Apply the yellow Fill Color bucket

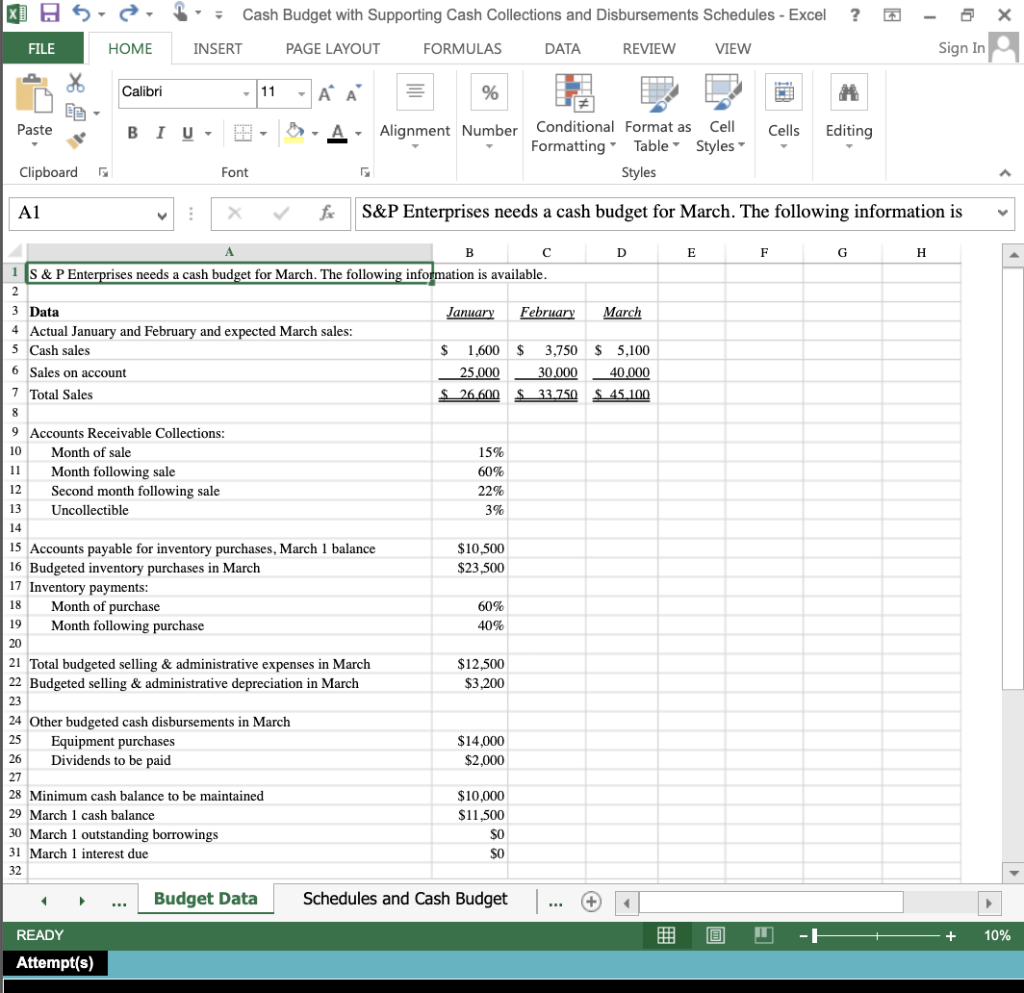pos(295,133)
